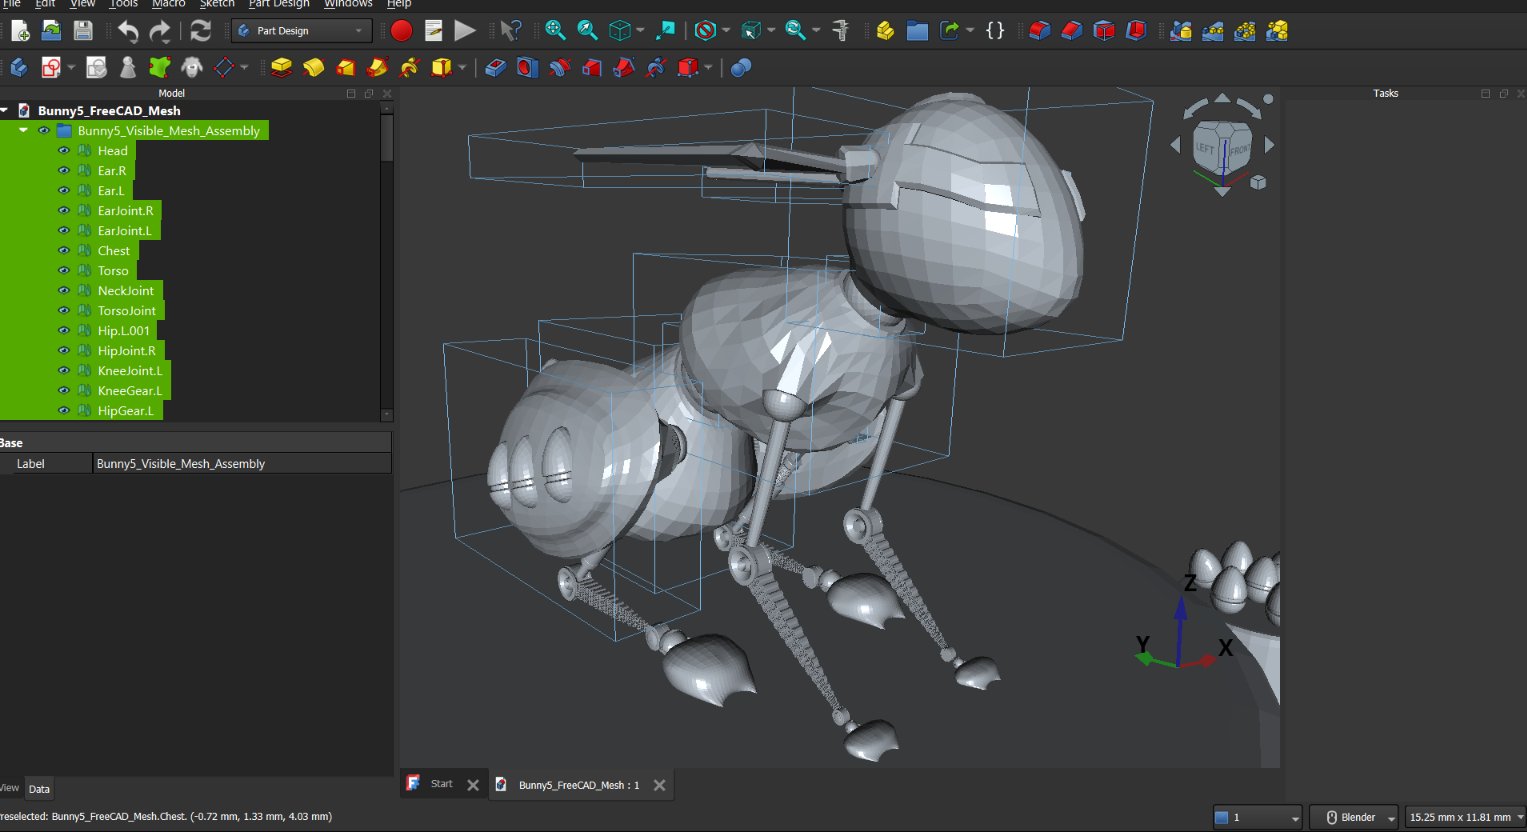The height and width of the screenshot is (832, 1527).
Task: Click the Mirrored feature icon
Action: tap(1181, 31)
